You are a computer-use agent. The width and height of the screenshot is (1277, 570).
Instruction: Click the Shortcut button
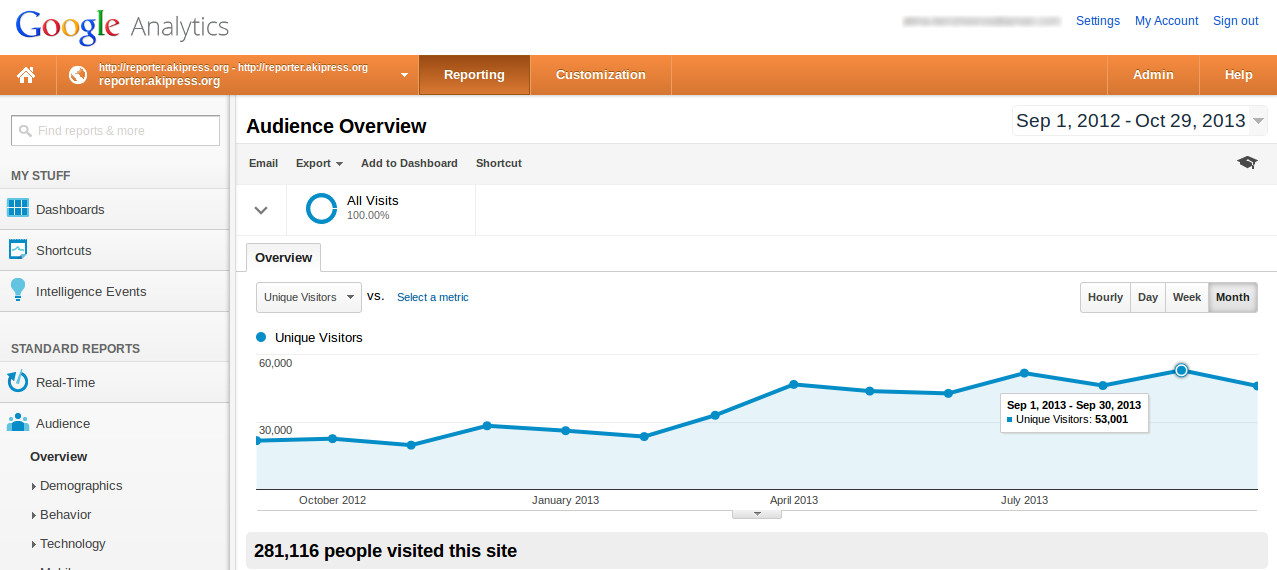click(499, 163)
